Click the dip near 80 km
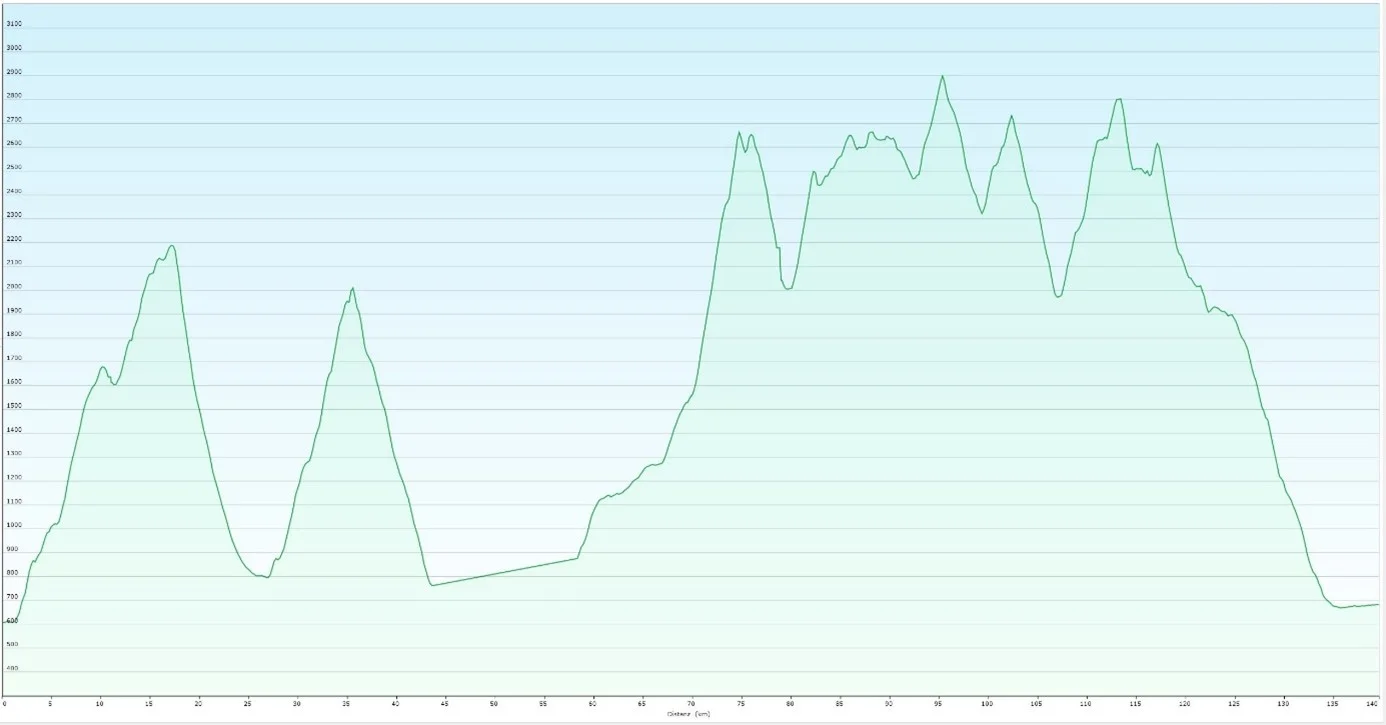 click(789, 289)
